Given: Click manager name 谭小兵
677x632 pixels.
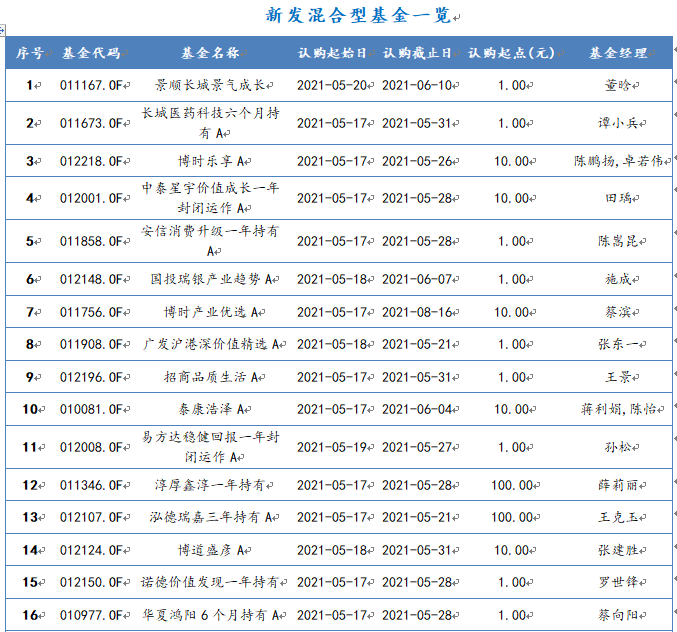Looking at the screenshot, I should pyautogui.click(x=618, y=123).
